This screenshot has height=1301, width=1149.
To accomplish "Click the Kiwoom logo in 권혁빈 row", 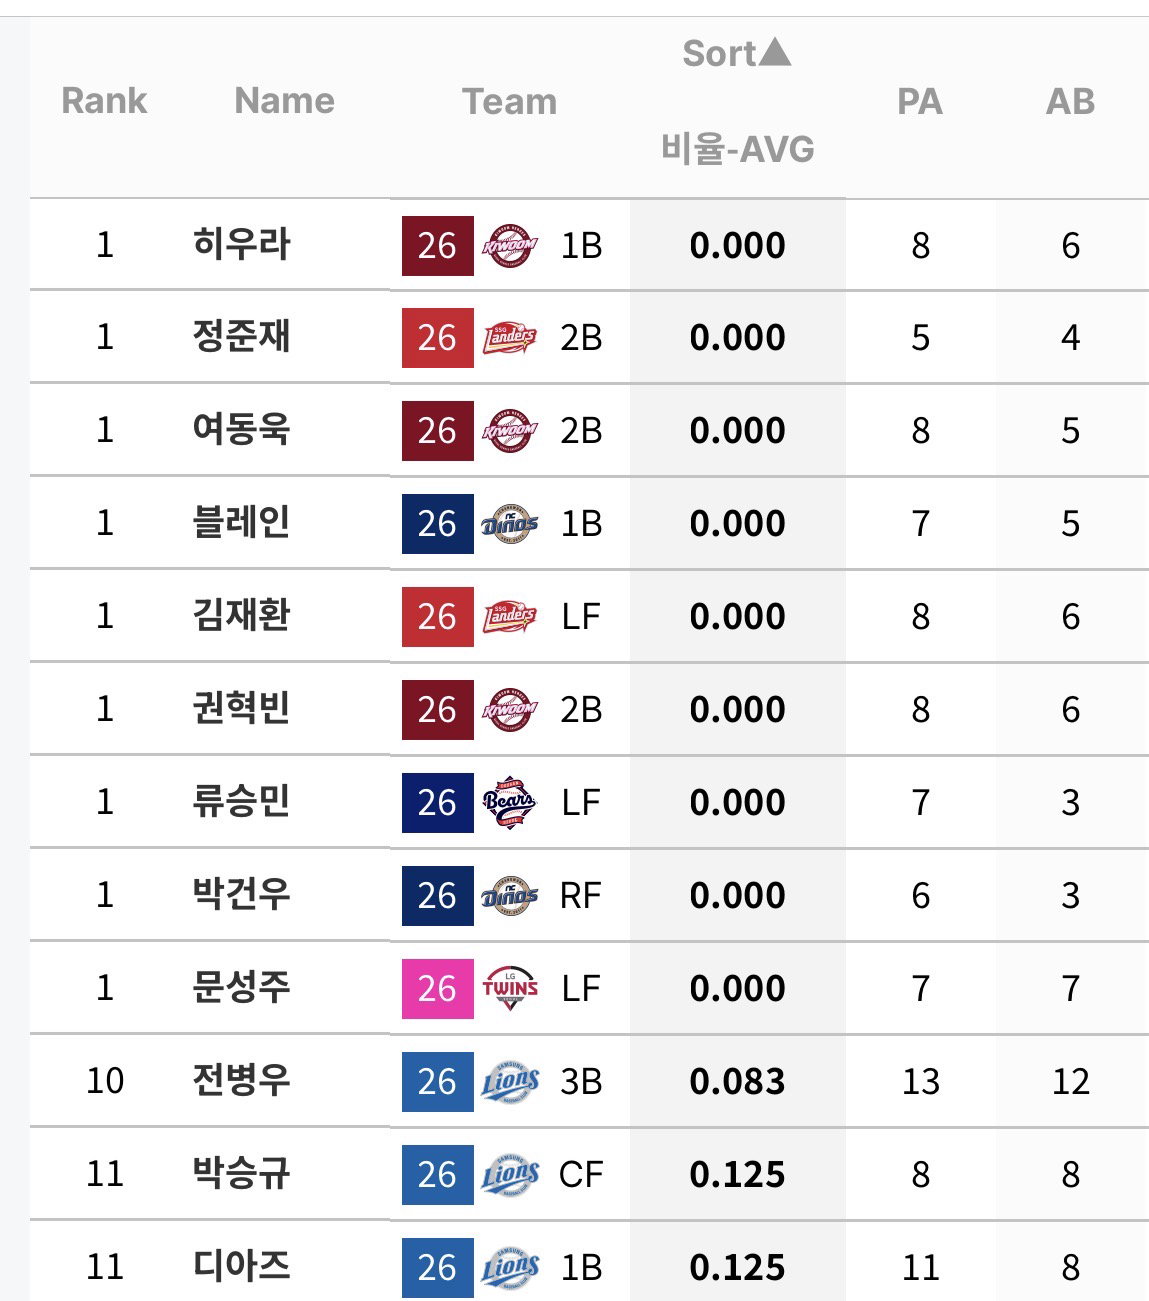I will [x=510, y=709].
